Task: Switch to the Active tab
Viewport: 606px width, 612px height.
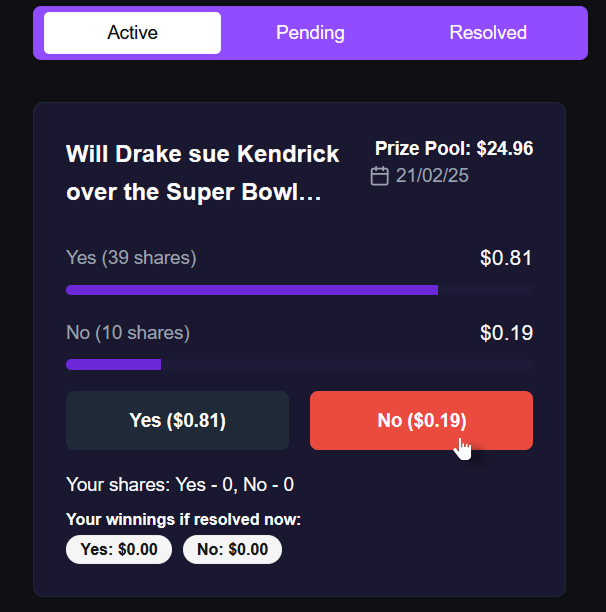Action: pos(132,33)
